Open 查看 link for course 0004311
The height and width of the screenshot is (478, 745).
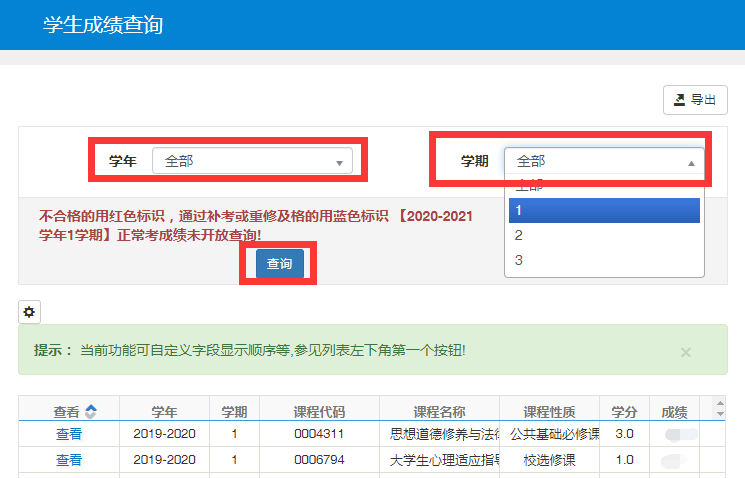coord(69,434)
